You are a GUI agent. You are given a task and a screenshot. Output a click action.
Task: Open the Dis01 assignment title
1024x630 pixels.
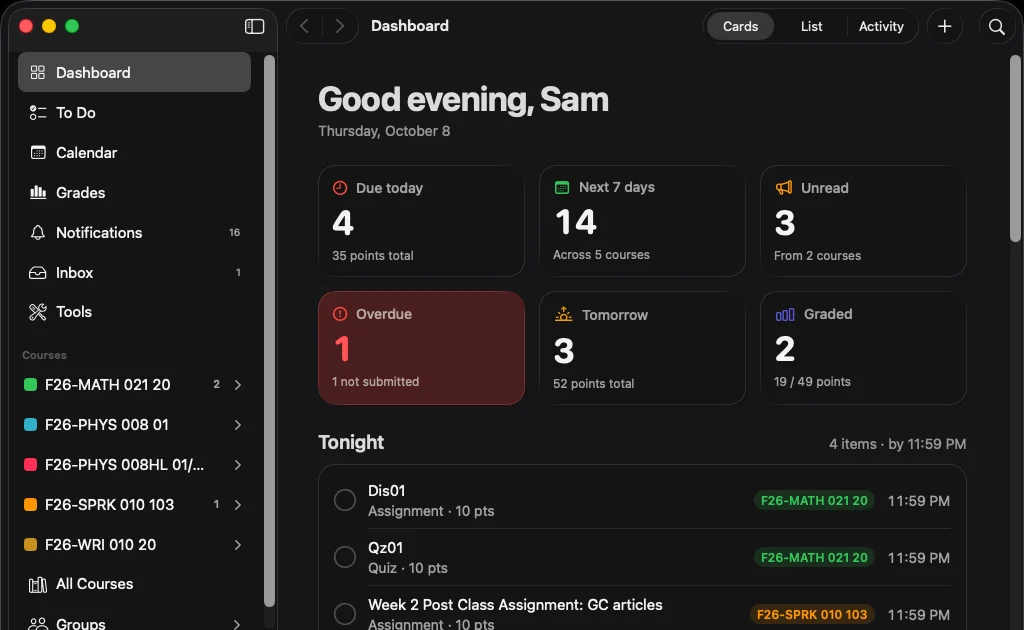[387, 491]
